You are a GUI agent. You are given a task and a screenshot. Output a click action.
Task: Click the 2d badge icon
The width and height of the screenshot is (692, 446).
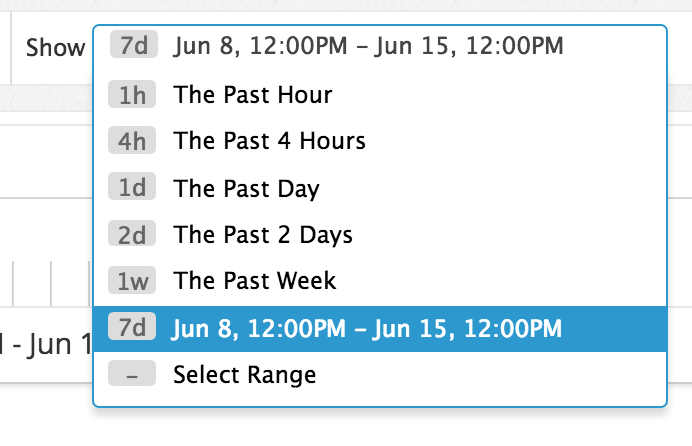133,235
